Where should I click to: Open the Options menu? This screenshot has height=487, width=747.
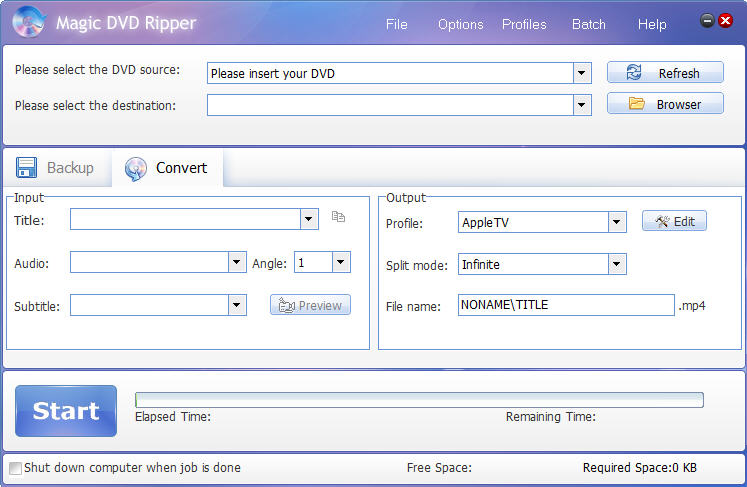coord(461,24)
